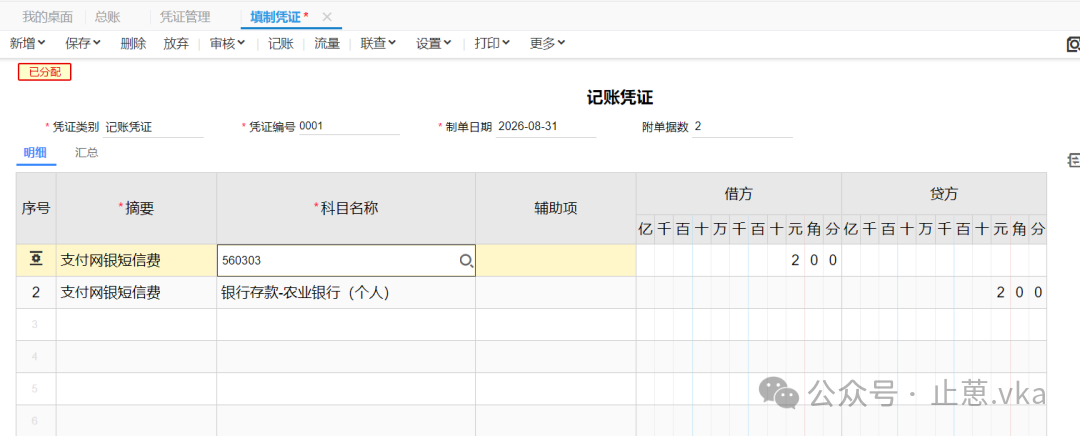This screenshot has width=1080, height=436.
Task: Click the scan icon at top right
Action: point(1073,45)
